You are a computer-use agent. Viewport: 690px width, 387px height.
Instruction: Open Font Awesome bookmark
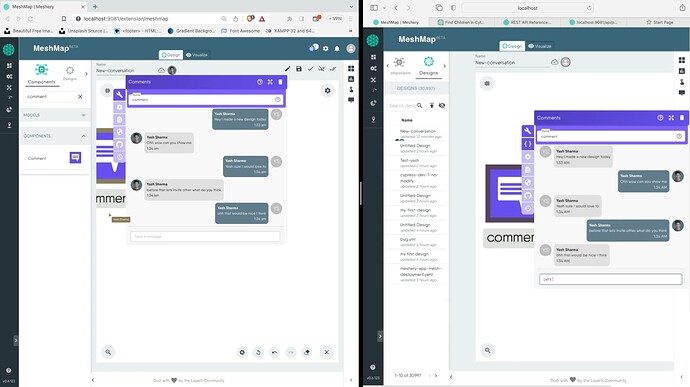[x=240, y=31]
